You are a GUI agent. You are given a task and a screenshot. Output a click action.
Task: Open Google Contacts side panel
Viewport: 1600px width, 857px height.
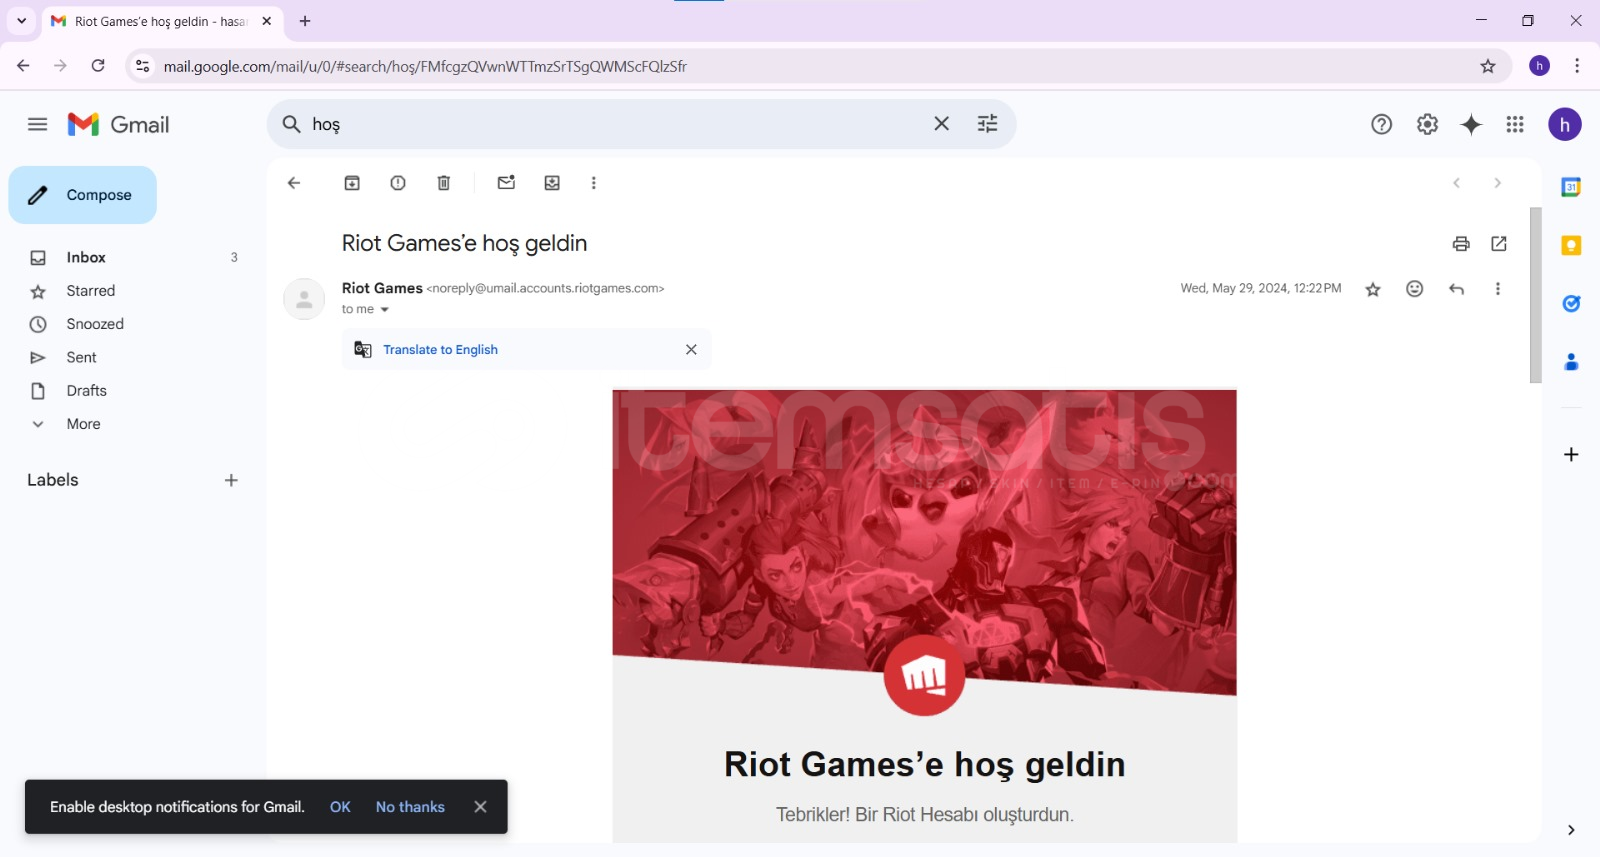[x=1571, y=362]
